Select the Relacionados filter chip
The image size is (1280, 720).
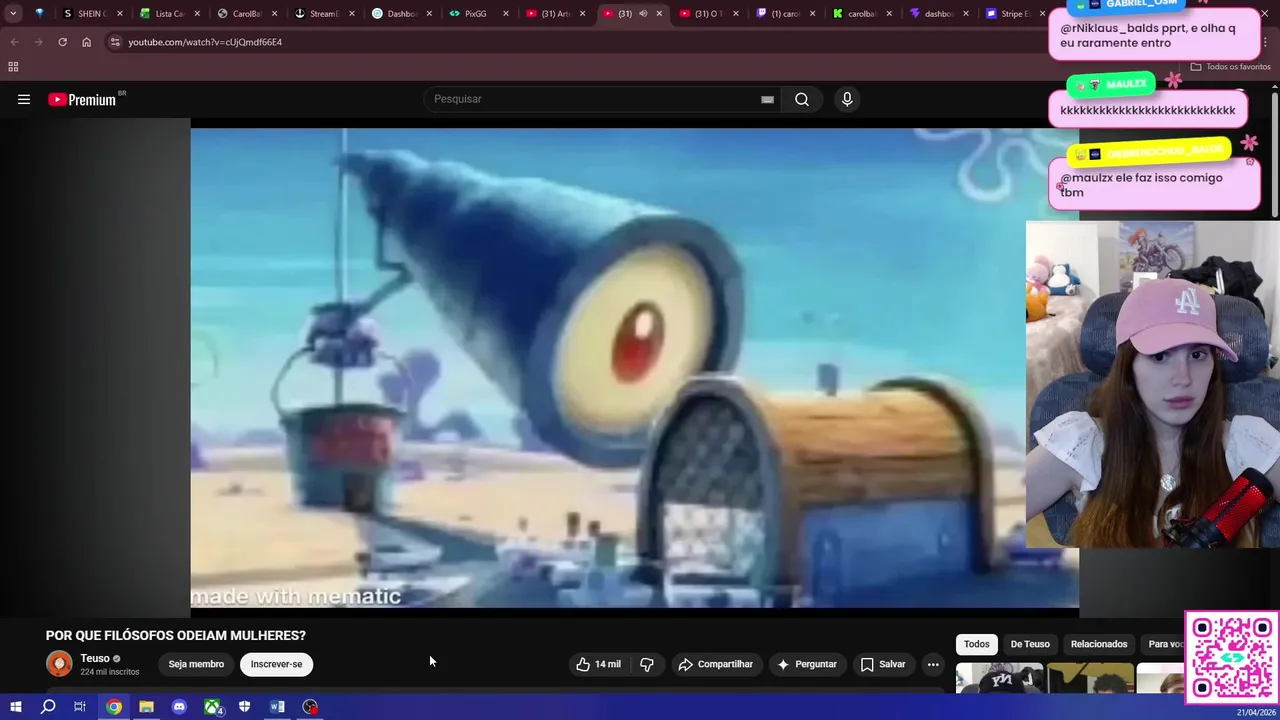click(1099, 644)
